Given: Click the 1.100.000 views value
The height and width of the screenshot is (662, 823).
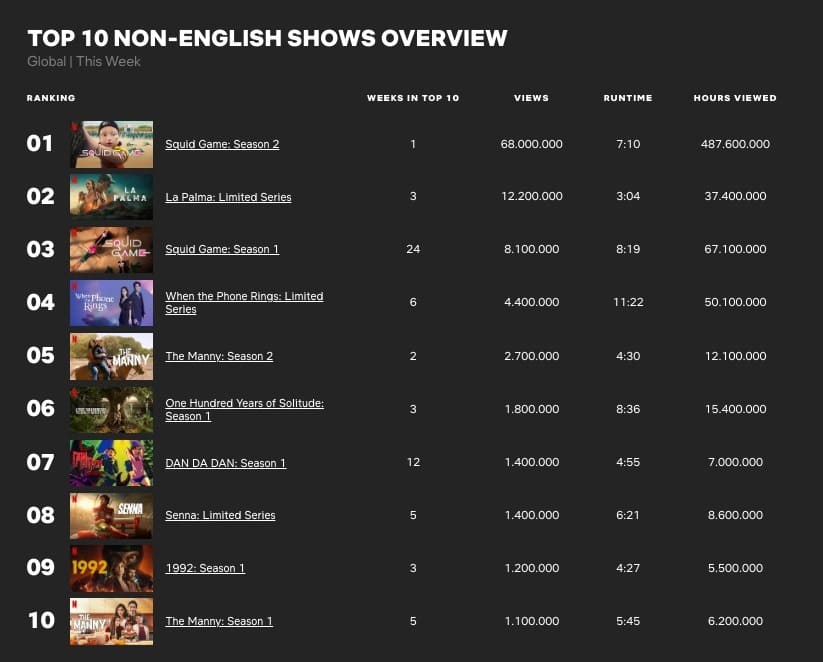Looking at the screenshot, I should (x=532, y=621).
